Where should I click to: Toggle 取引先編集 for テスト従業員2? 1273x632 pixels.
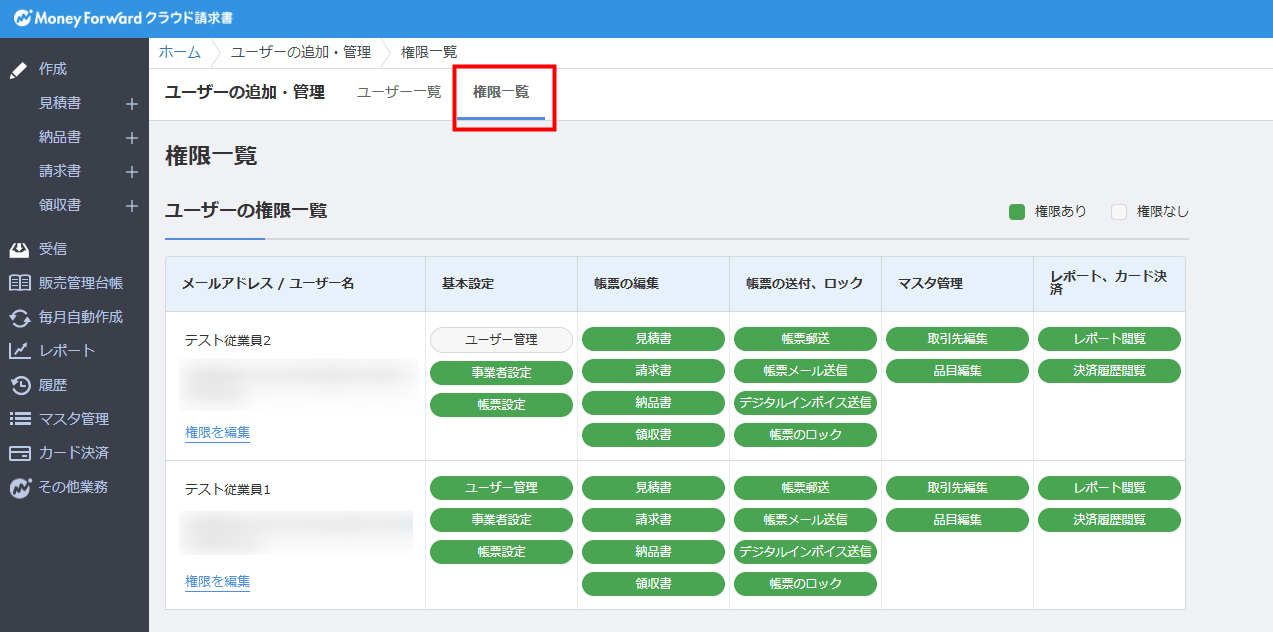pos(957,339)
